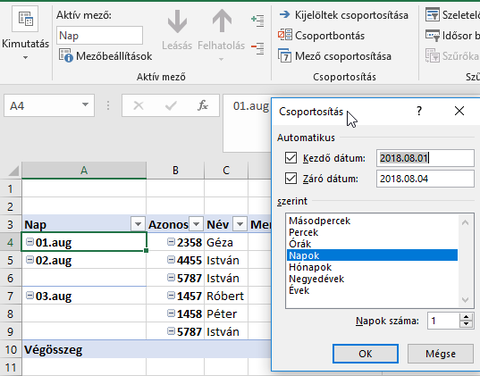Image resolution: width=480 pixels, height=376 pixels.
Task: Open the Nap column filter dropdown
Action: click(138, 224)
